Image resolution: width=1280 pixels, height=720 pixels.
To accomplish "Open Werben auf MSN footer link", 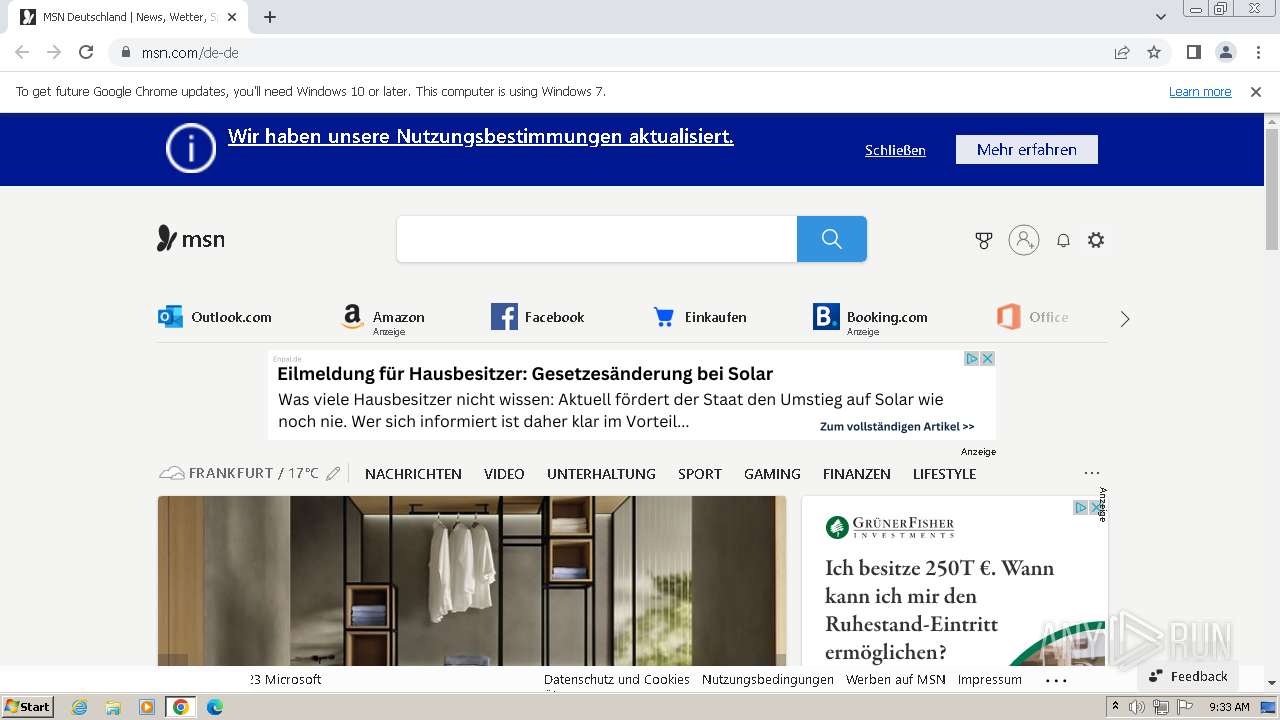I will [895, 679].
